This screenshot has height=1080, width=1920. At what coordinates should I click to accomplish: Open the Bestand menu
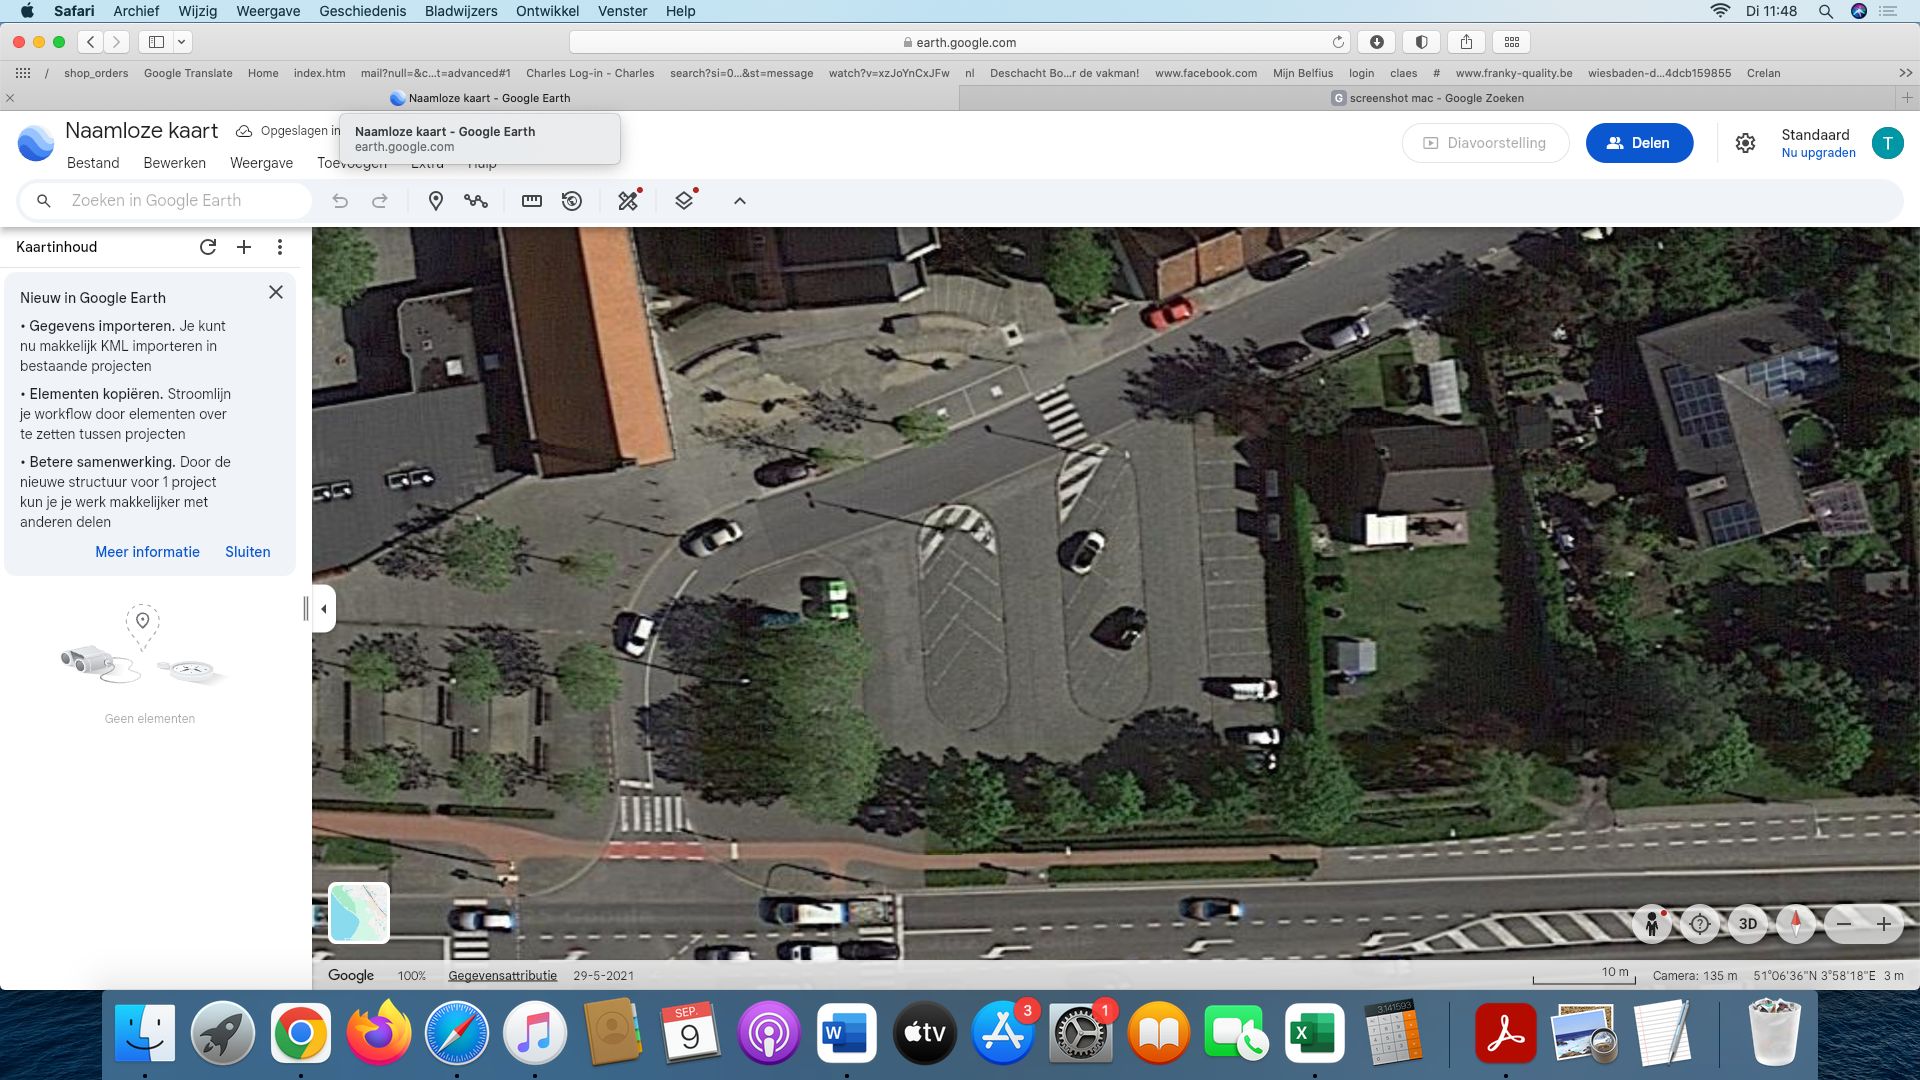pos(93,163)
